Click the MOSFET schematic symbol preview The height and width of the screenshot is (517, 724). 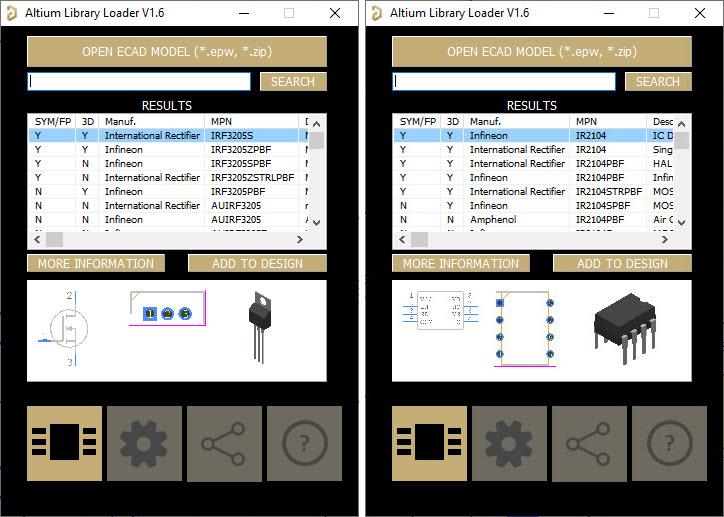pos(65,329)
